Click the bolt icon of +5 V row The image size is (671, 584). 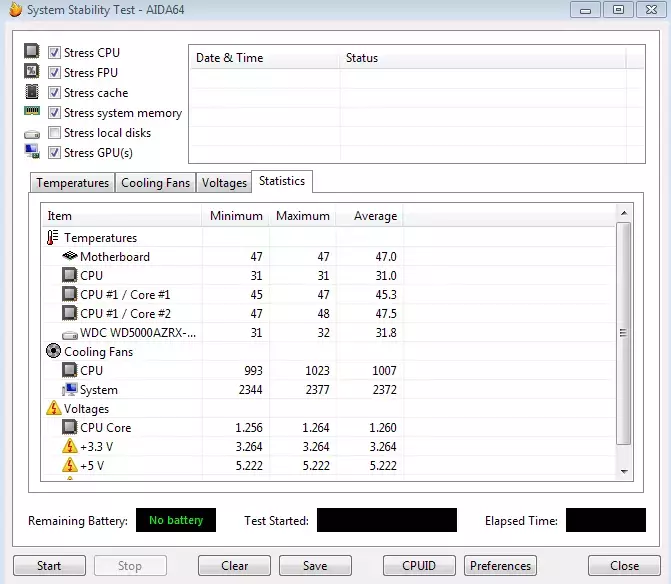pos(70,465)
